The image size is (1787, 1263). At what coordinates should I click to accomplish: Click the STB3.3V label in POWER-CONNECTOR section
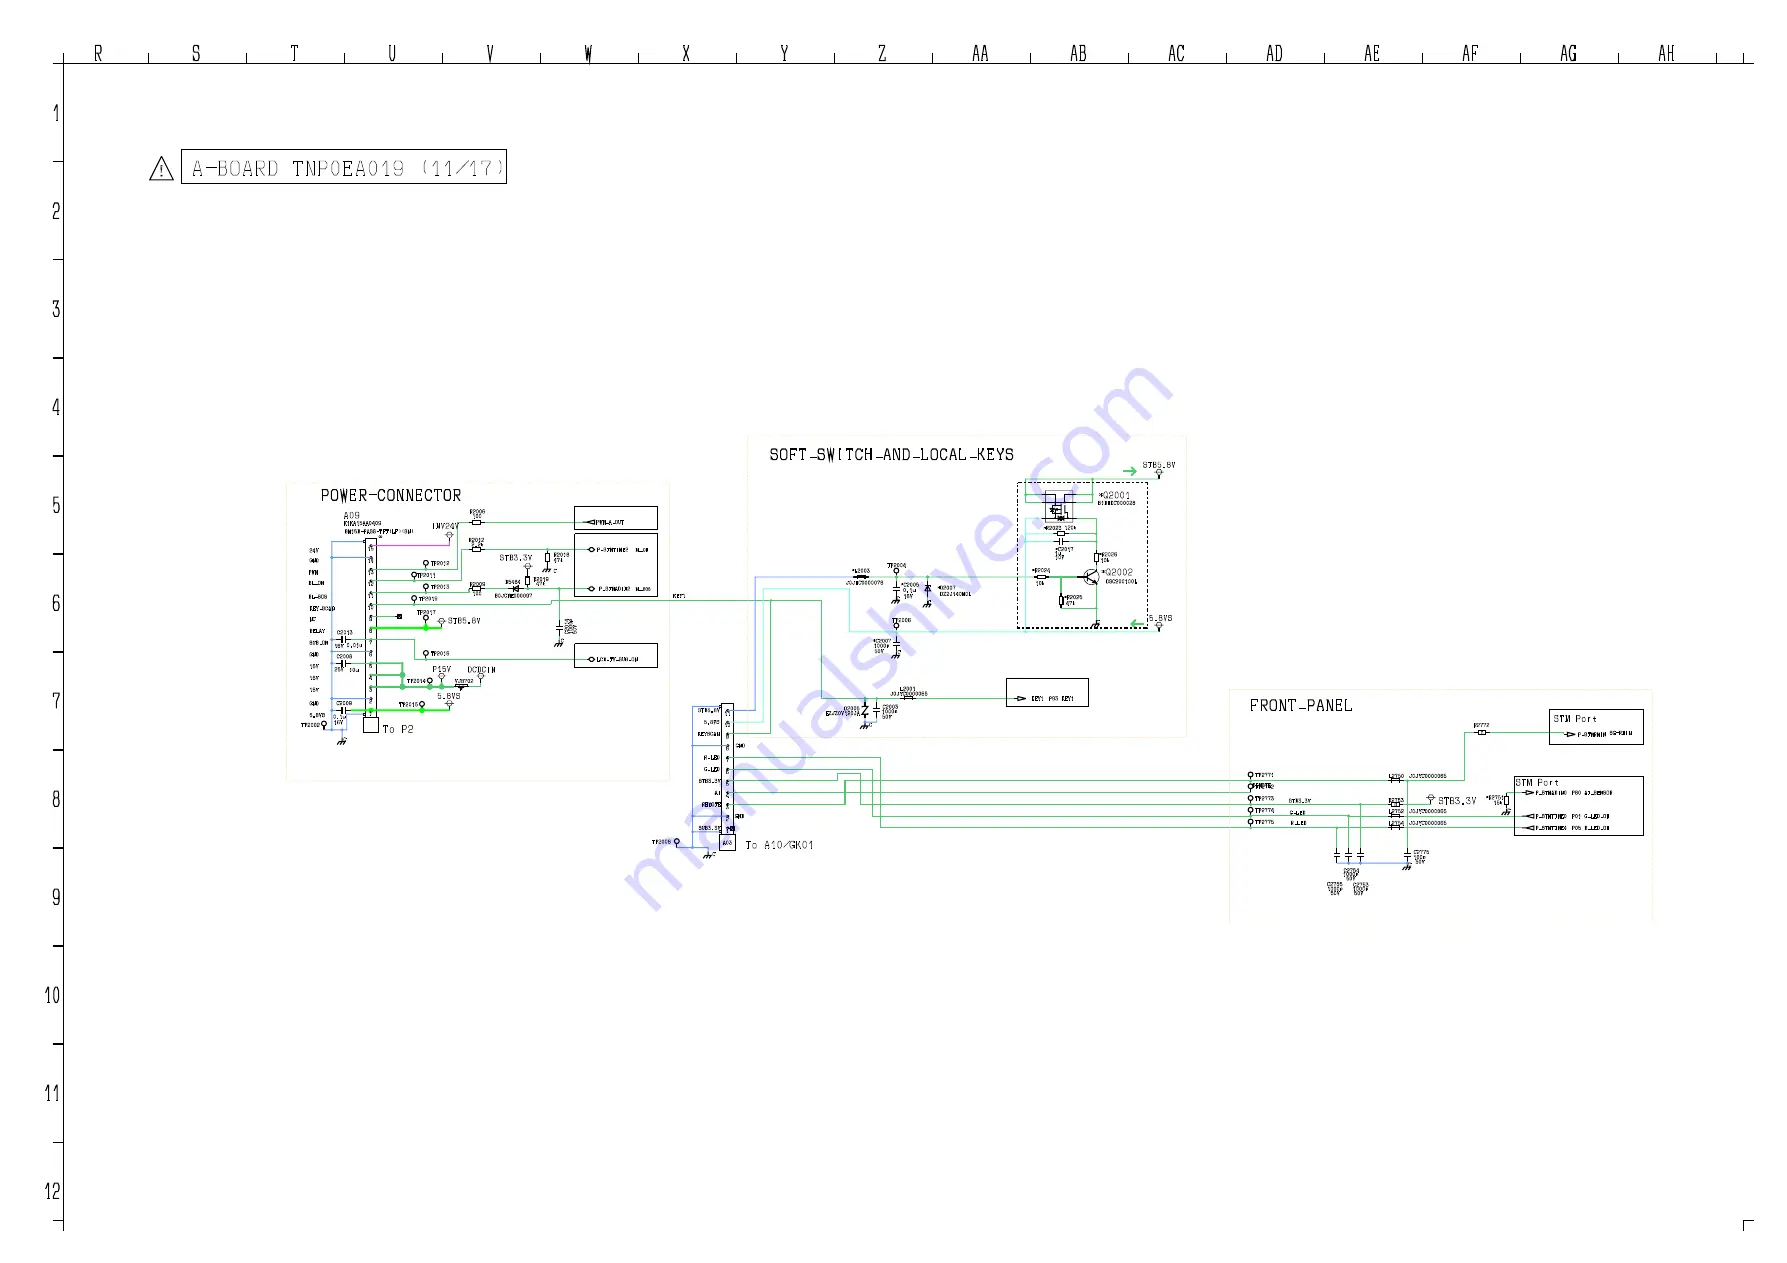tap(516, 558)
